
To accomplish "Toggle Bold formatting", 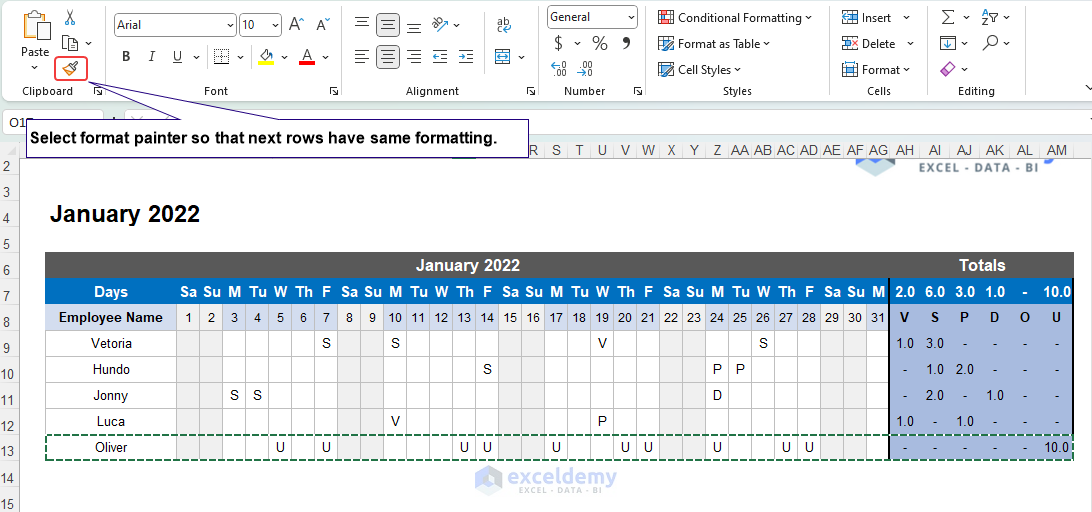I will pyautogui.click(x=126, y=56).
